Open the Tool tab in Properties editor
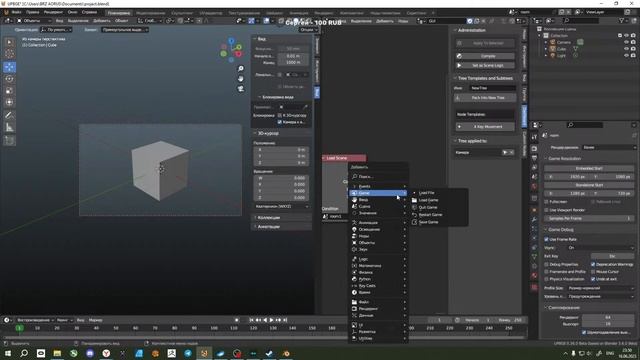The width and height of the screenshot is (640, 360). 534,138
